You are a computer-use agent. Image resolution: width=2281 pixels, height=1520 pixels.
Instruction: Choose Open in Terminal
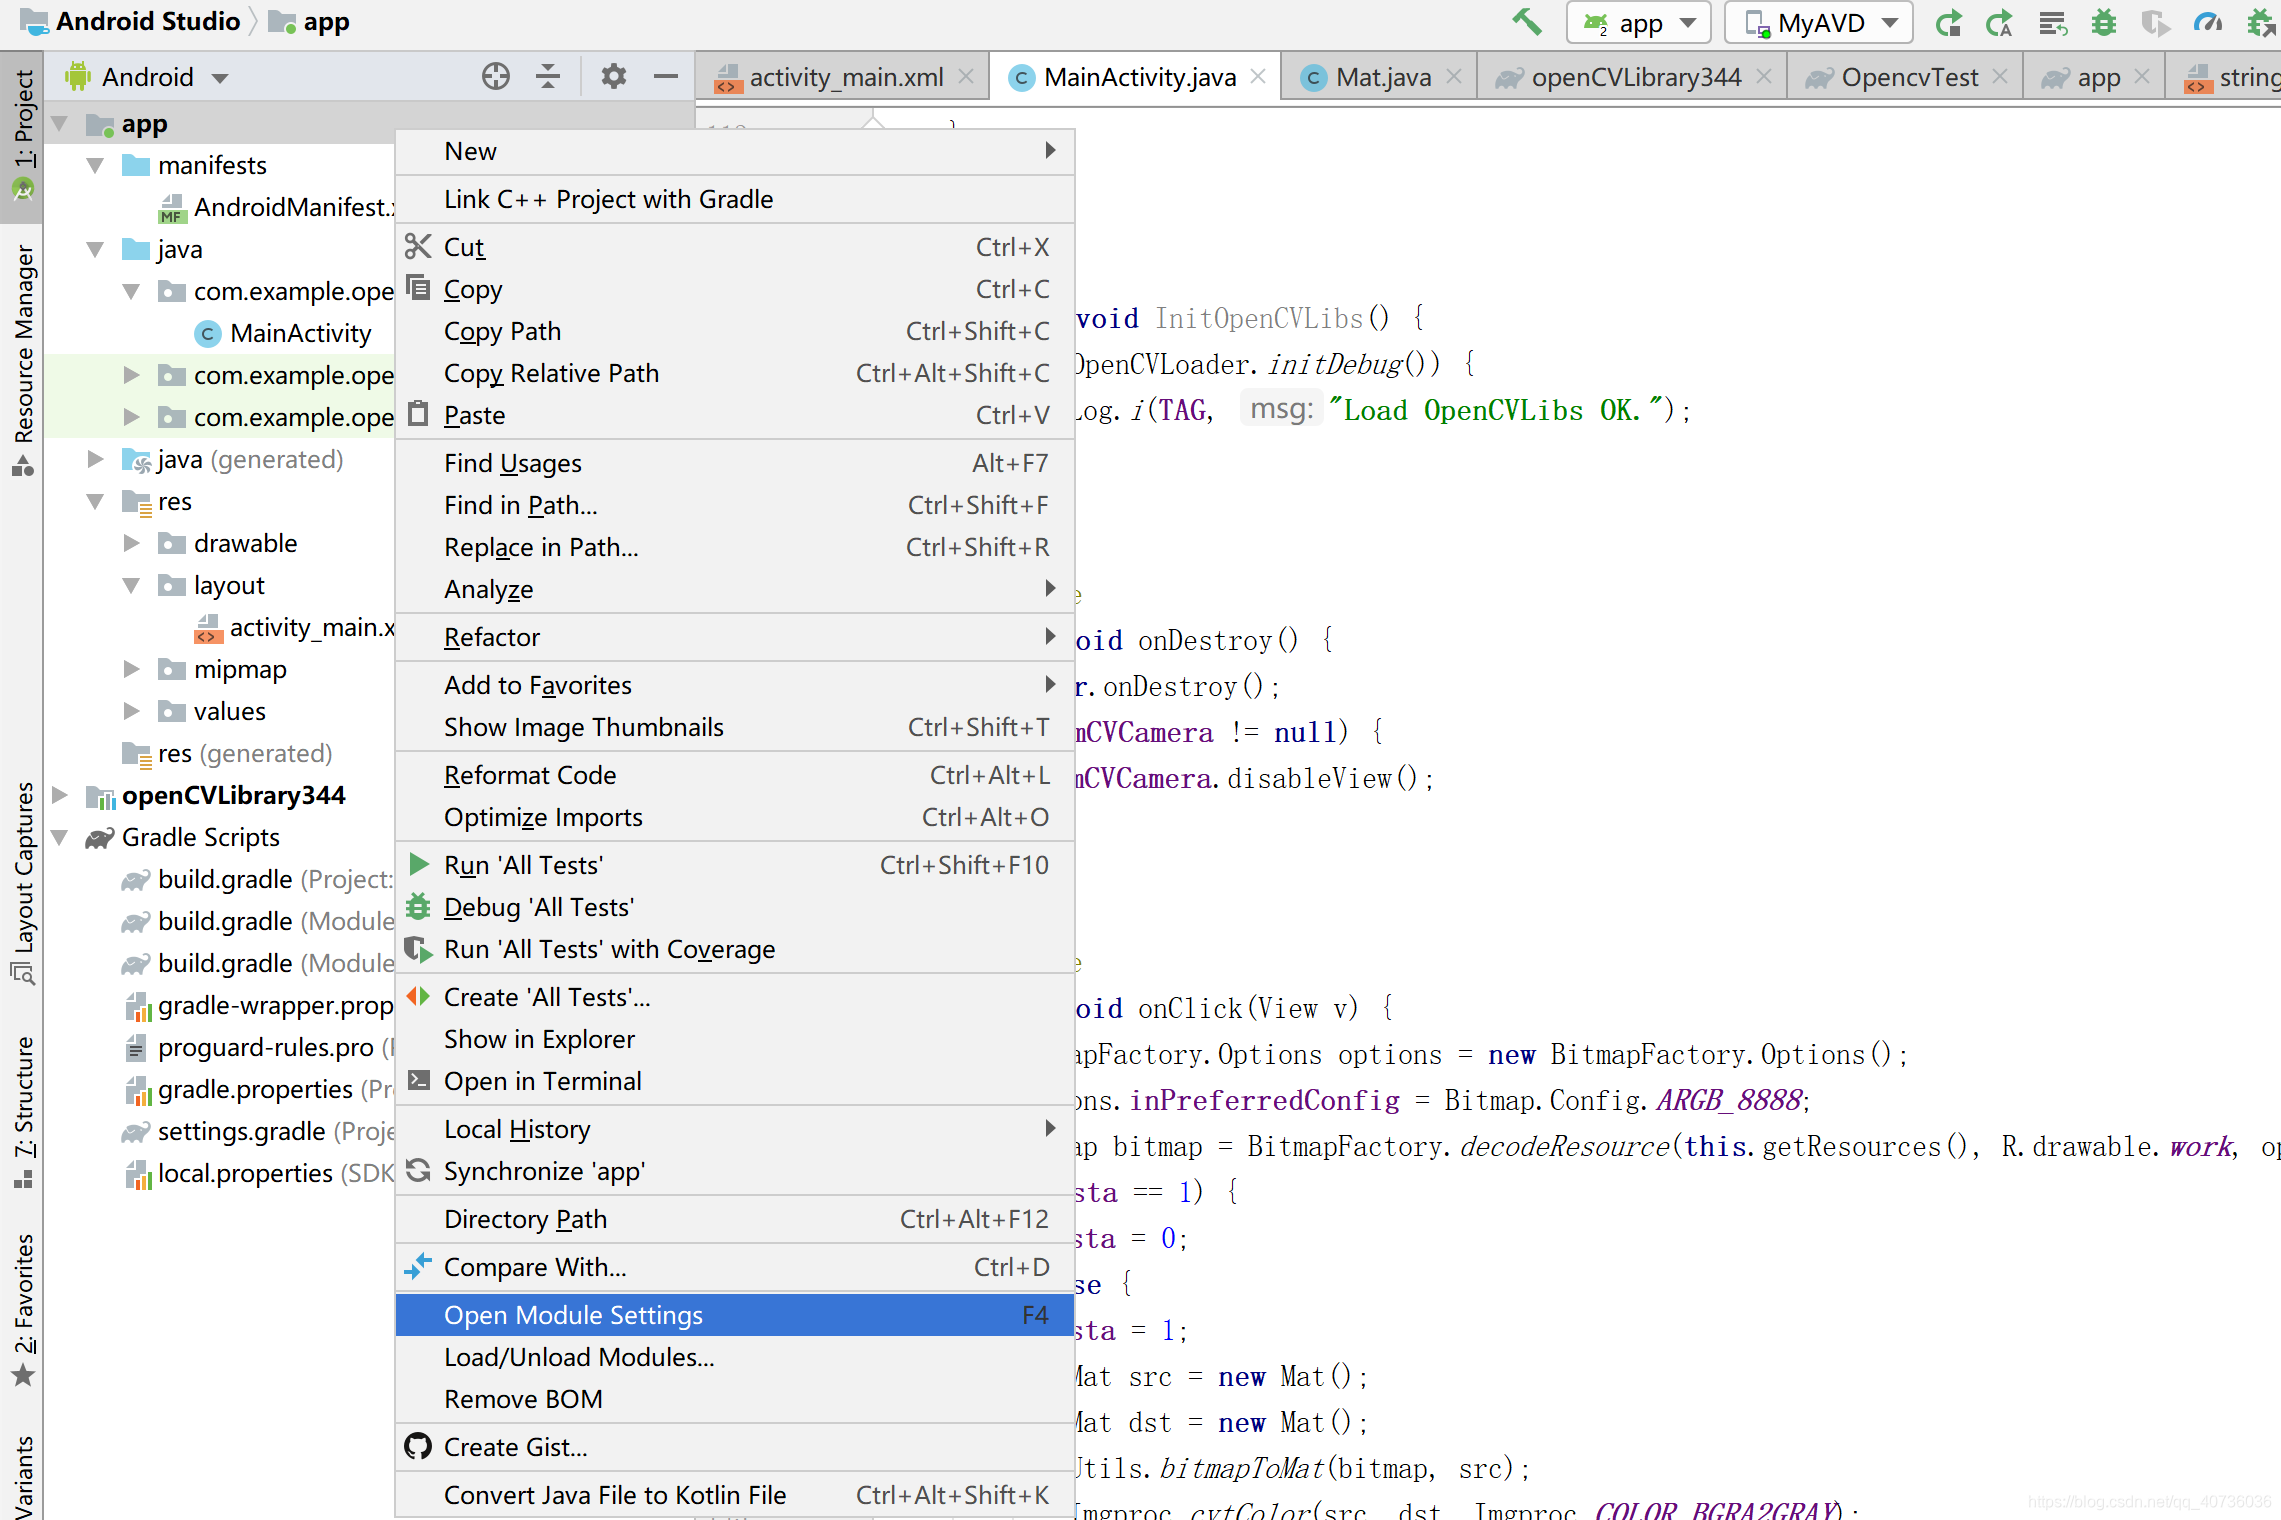[x=735, y=1081]
